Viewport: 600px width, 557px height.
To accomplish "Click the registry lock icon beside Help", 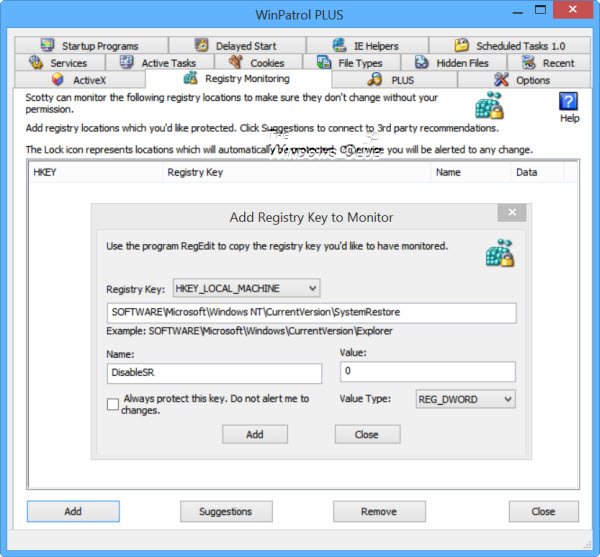I will tap(489, 105).
